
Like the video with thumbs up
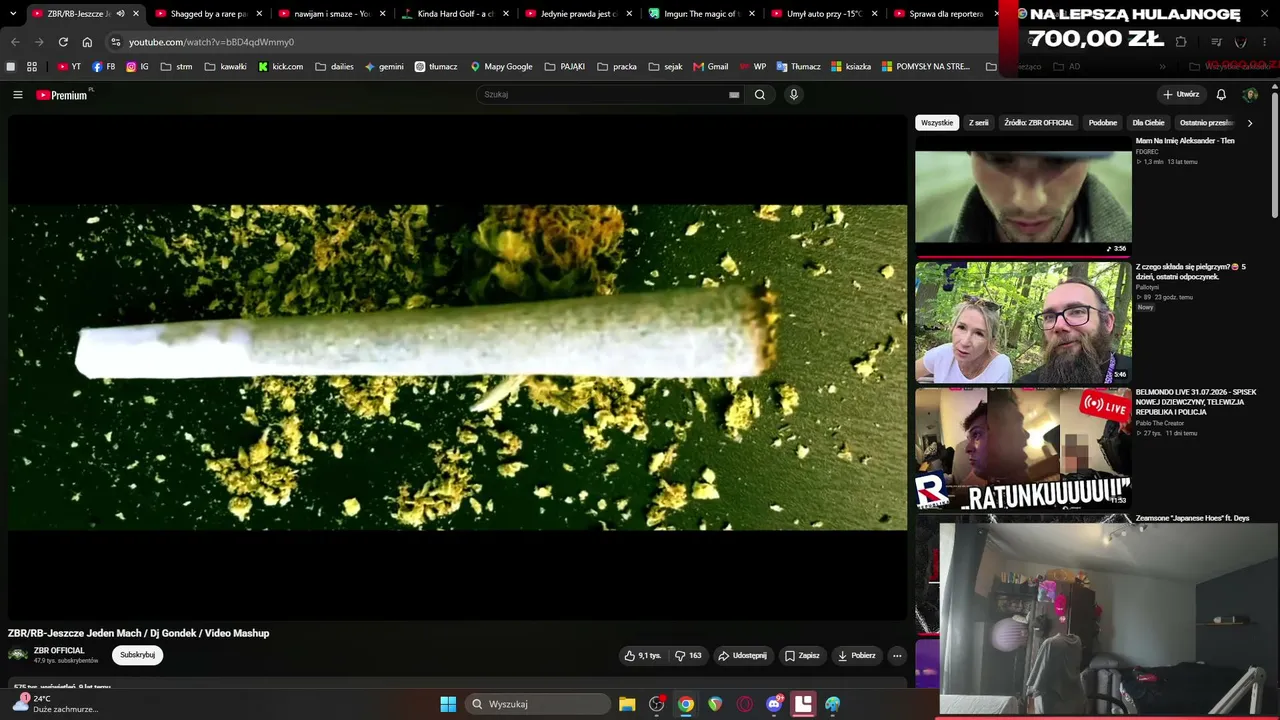pyautogui.click(x=643, y=656)
